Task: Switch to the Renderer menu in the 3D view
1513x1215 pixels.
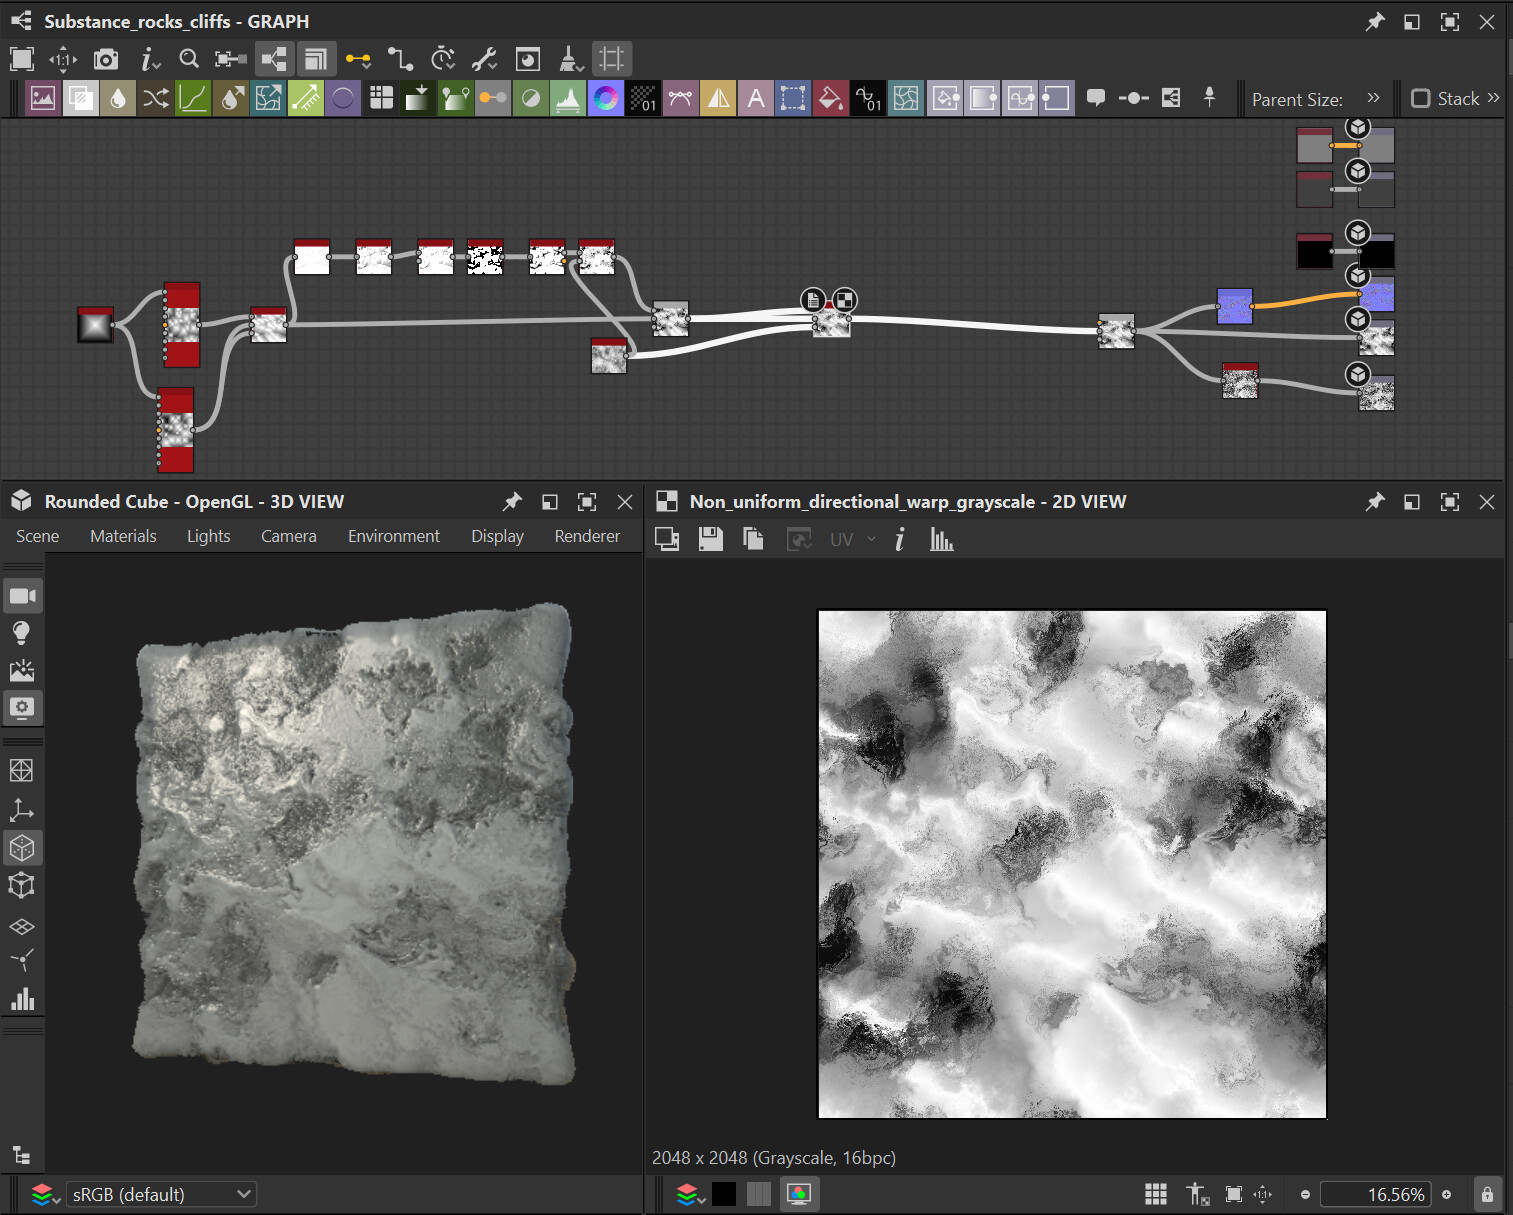Action: [587, 536]
